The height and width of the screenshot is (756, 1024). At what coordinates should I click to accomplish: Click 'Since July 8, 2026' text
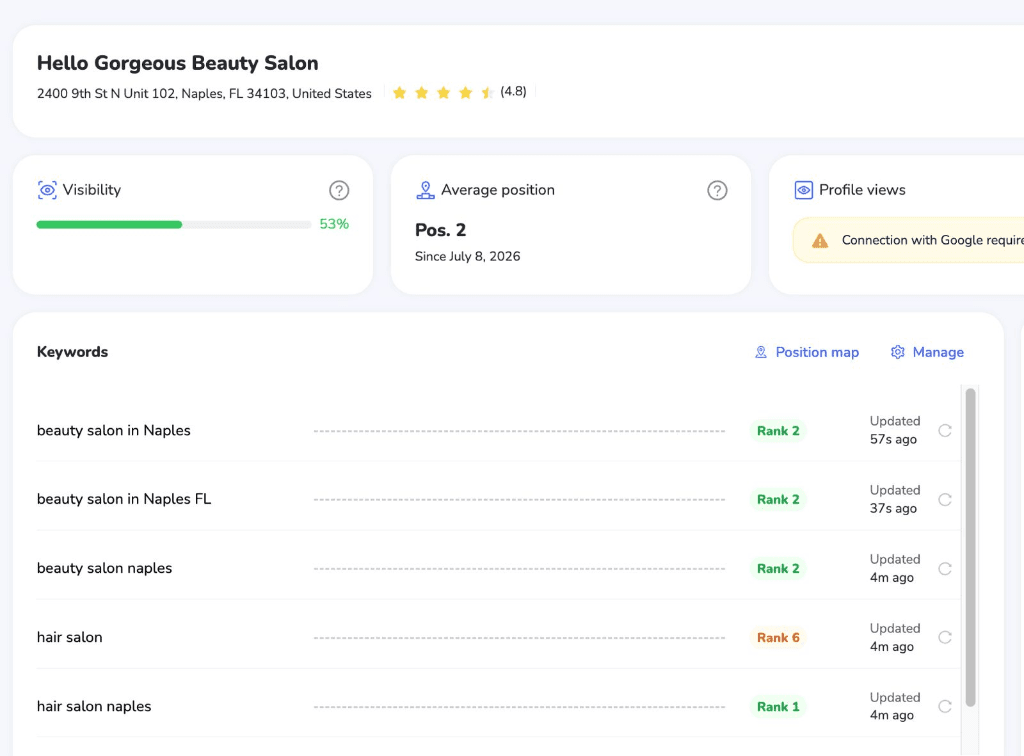[x=468, y=257]
